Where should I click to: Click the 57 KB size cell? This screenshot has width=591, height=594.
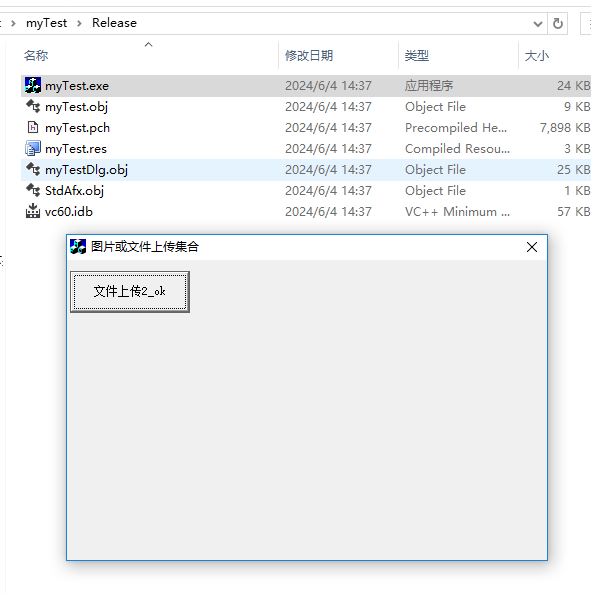[x=574, y=211]
